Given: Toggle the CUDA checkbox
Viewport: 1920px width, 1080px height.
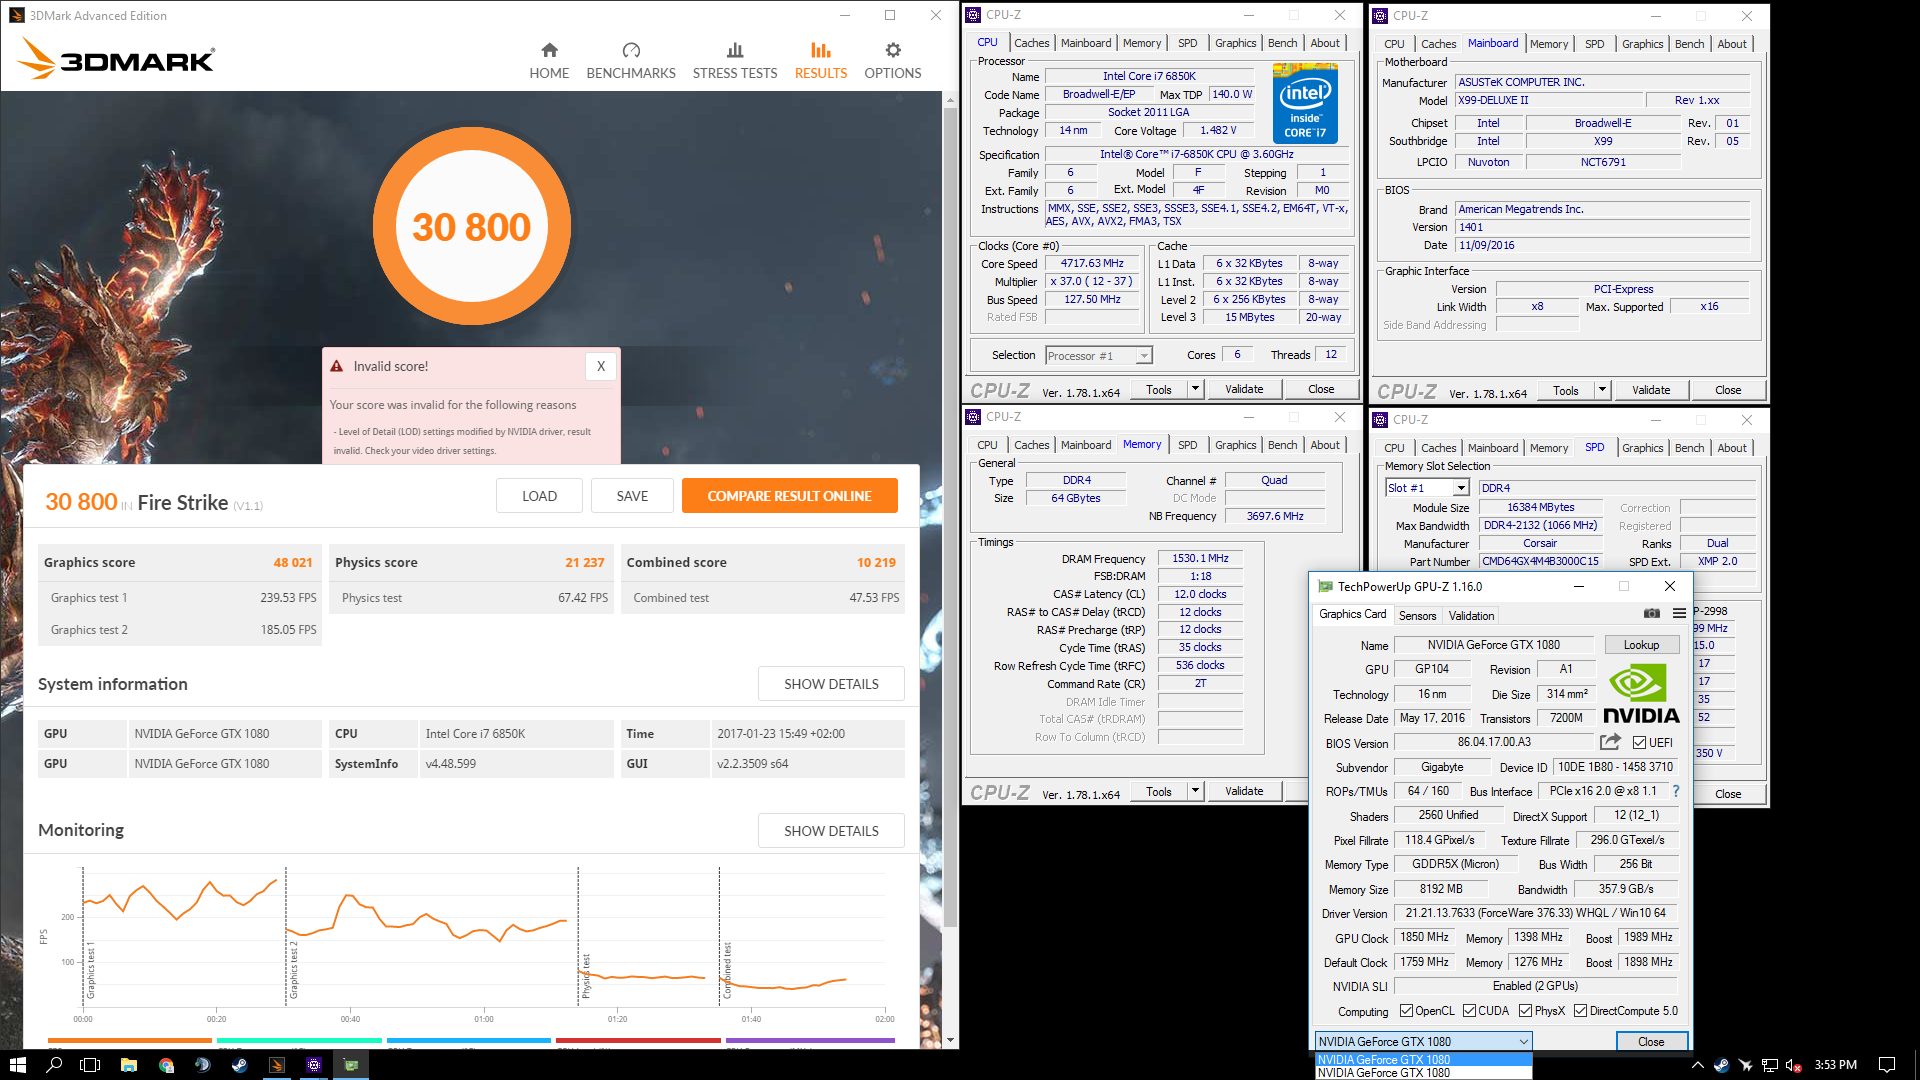Looking at the screenshot, I should tap(1469, 1011).
